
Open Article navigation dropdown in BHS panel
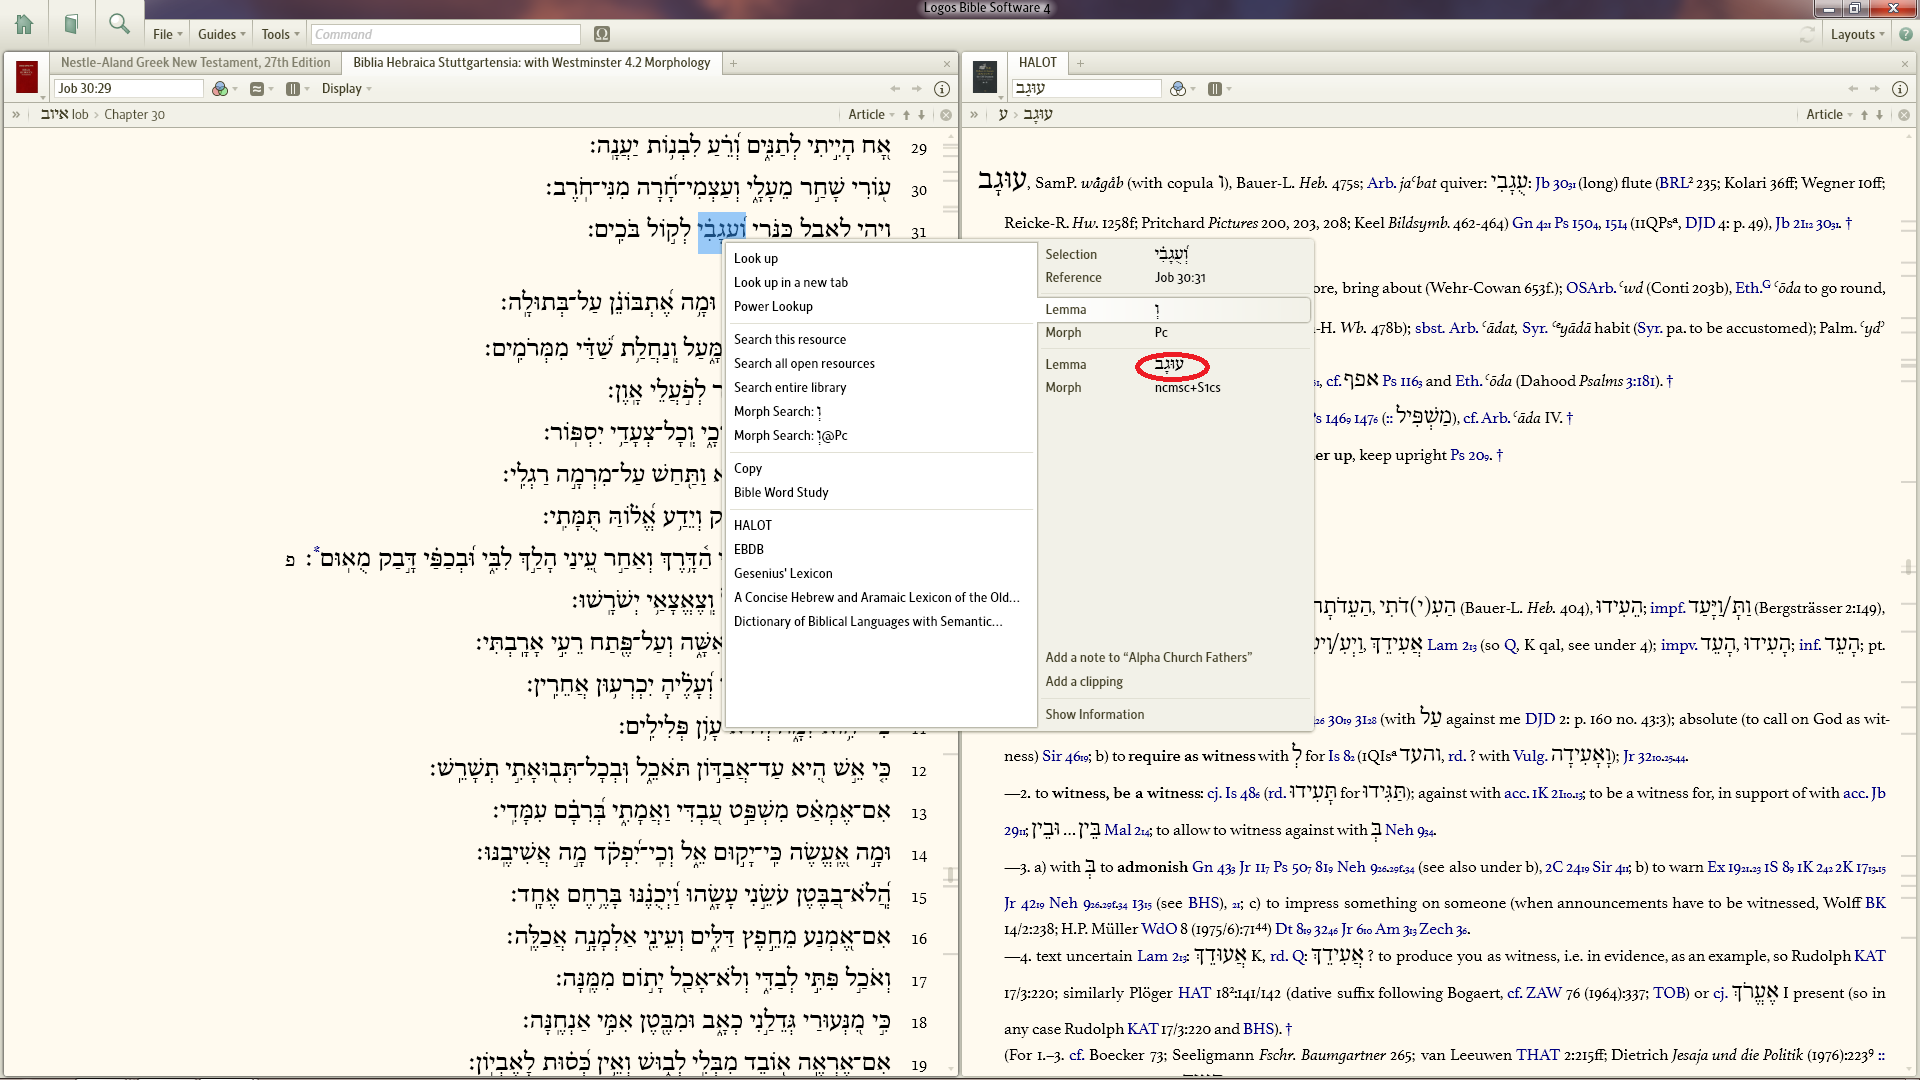pyautogui.click(x=872, y=115)
